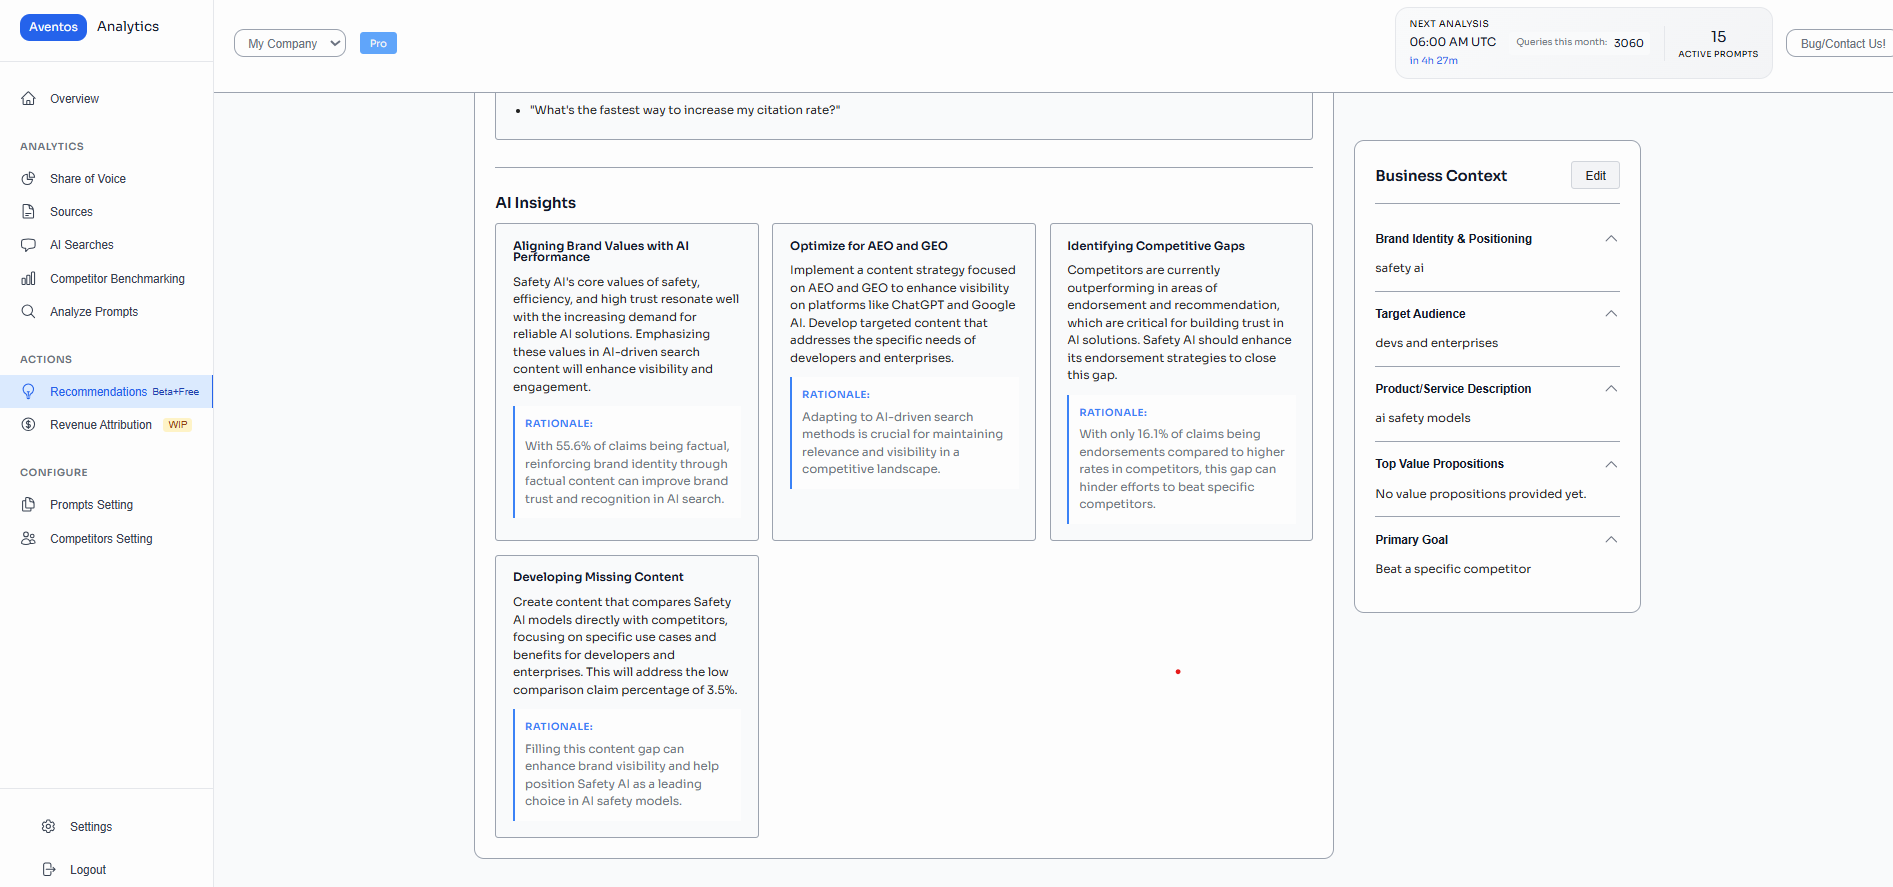
Task: Collapse Product/Service Description section
Action: pyautogui.click(x=1611, y=389)
